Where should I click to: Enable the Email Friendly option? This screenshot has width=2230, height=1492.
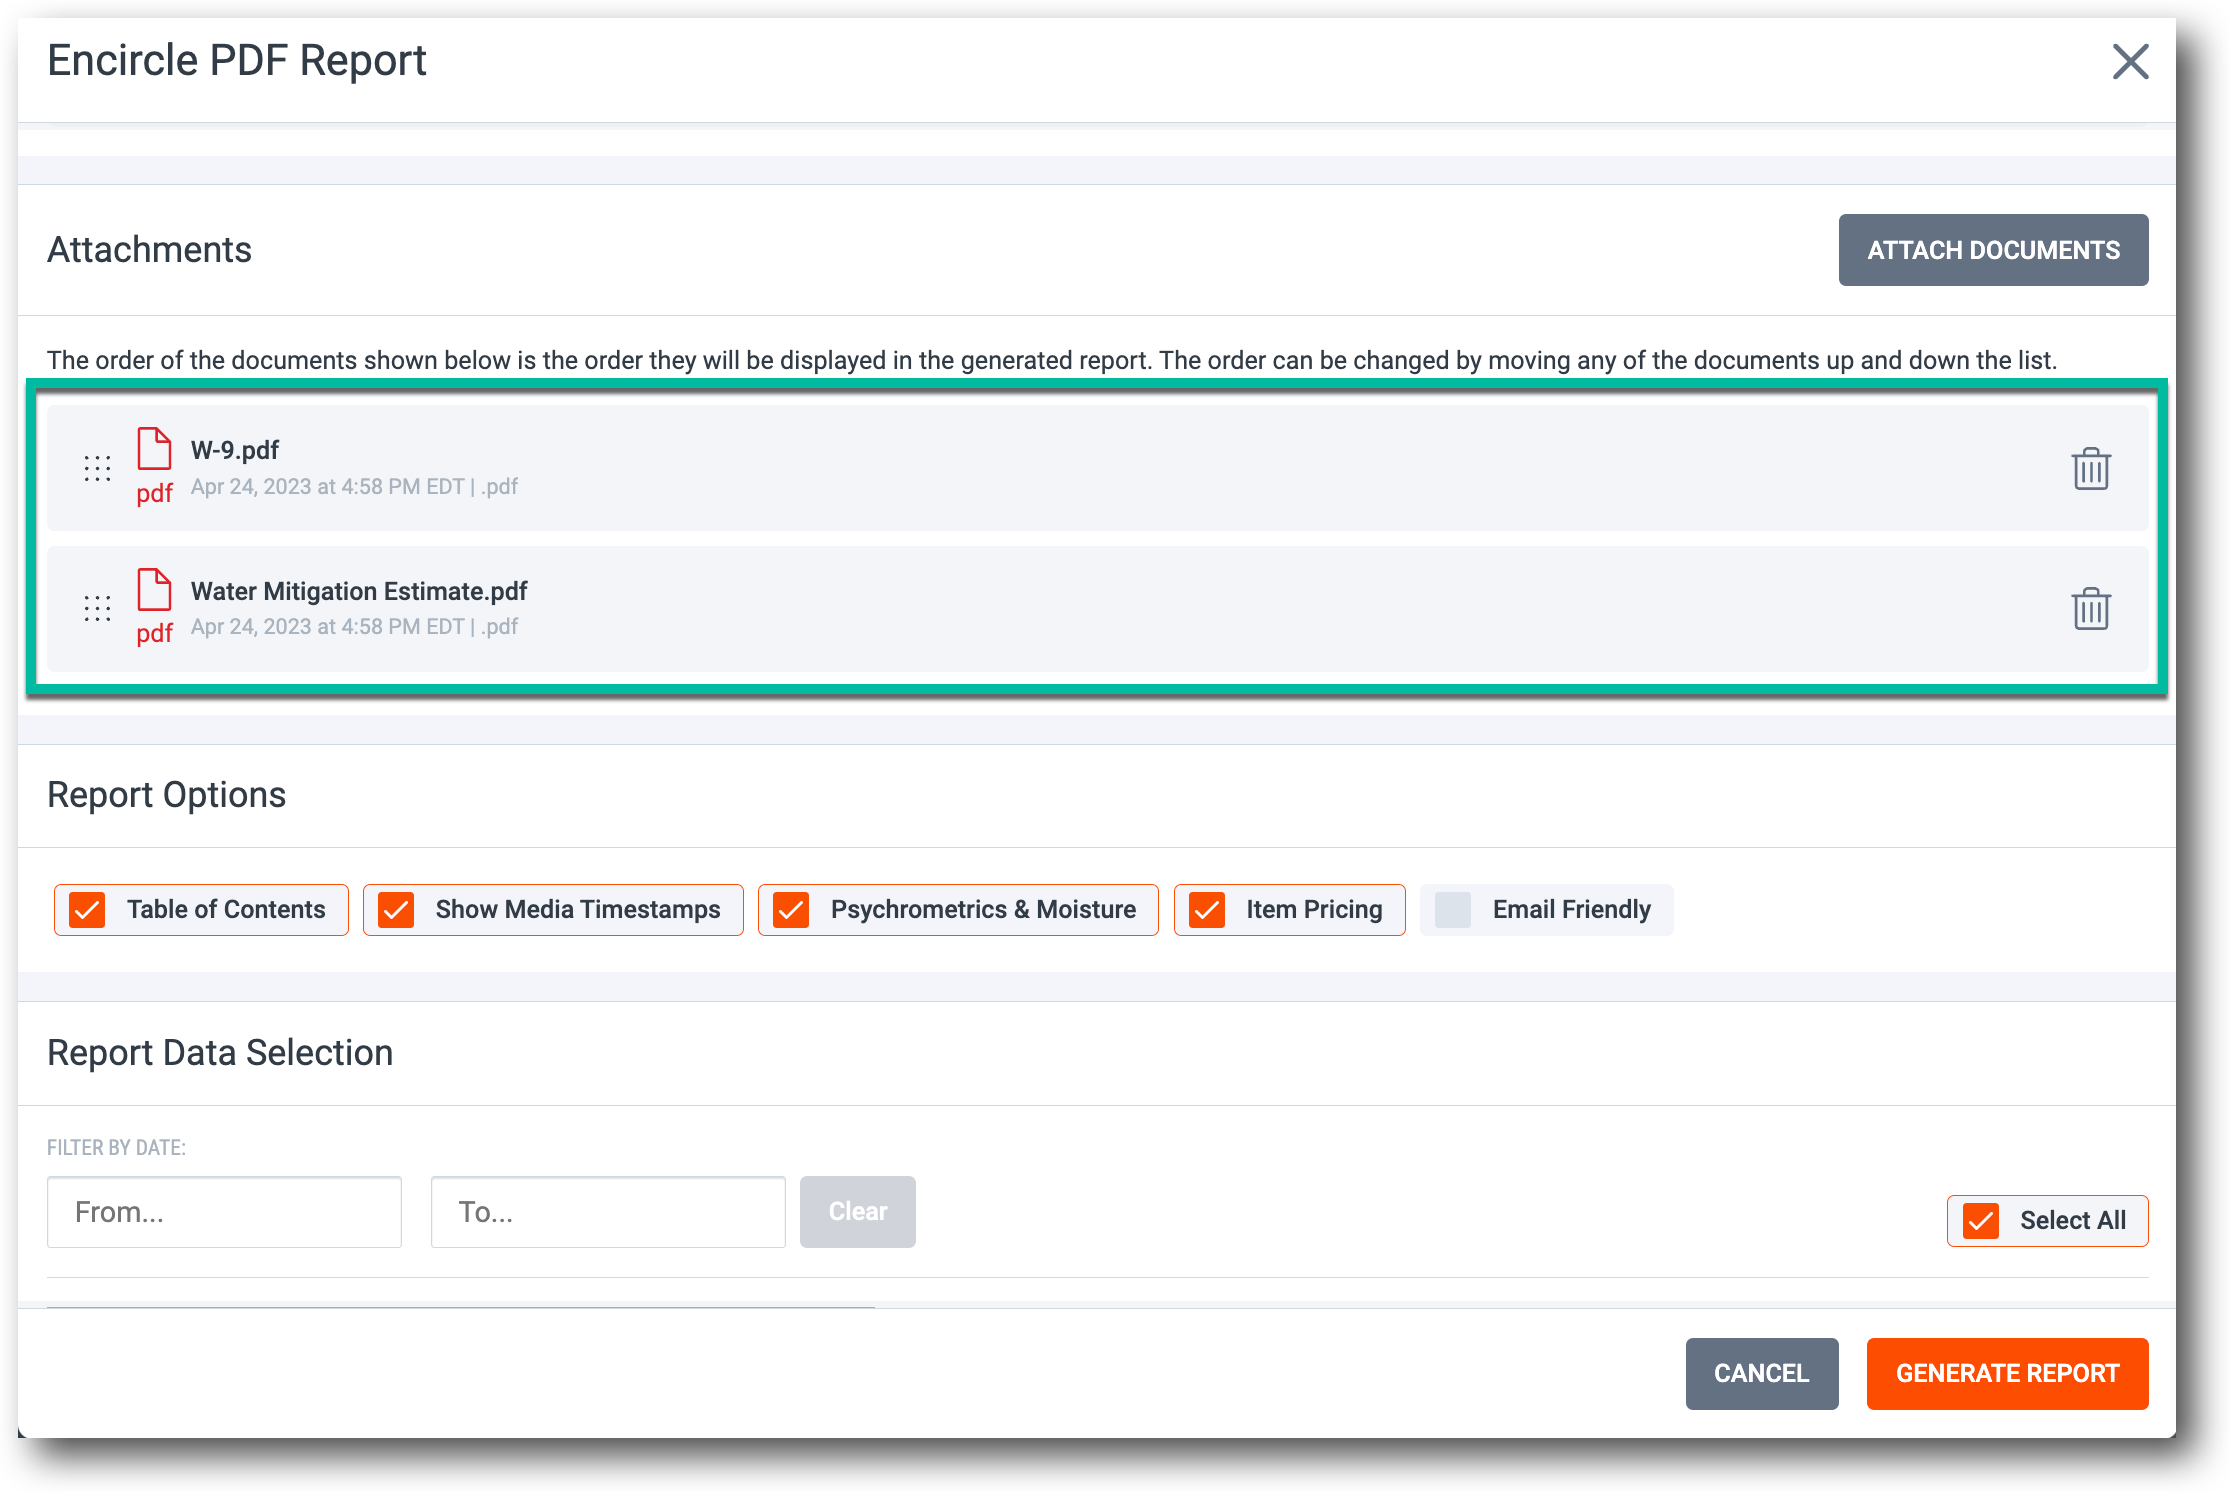[1453, 909]
